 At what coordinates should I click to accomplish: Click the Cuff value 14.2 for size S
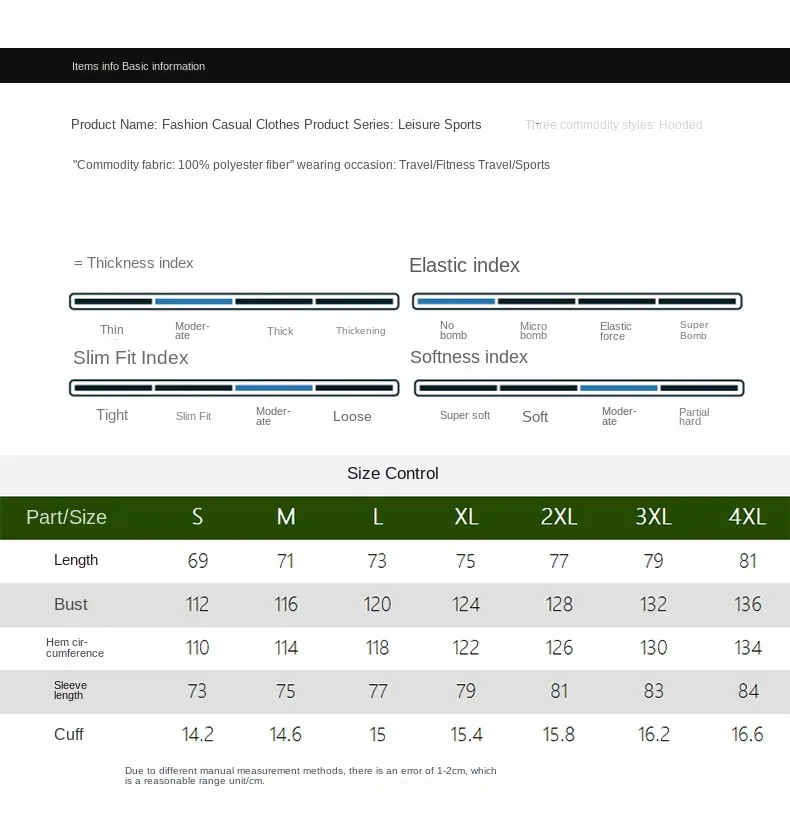pyautogui.click(x=198, y=734)
